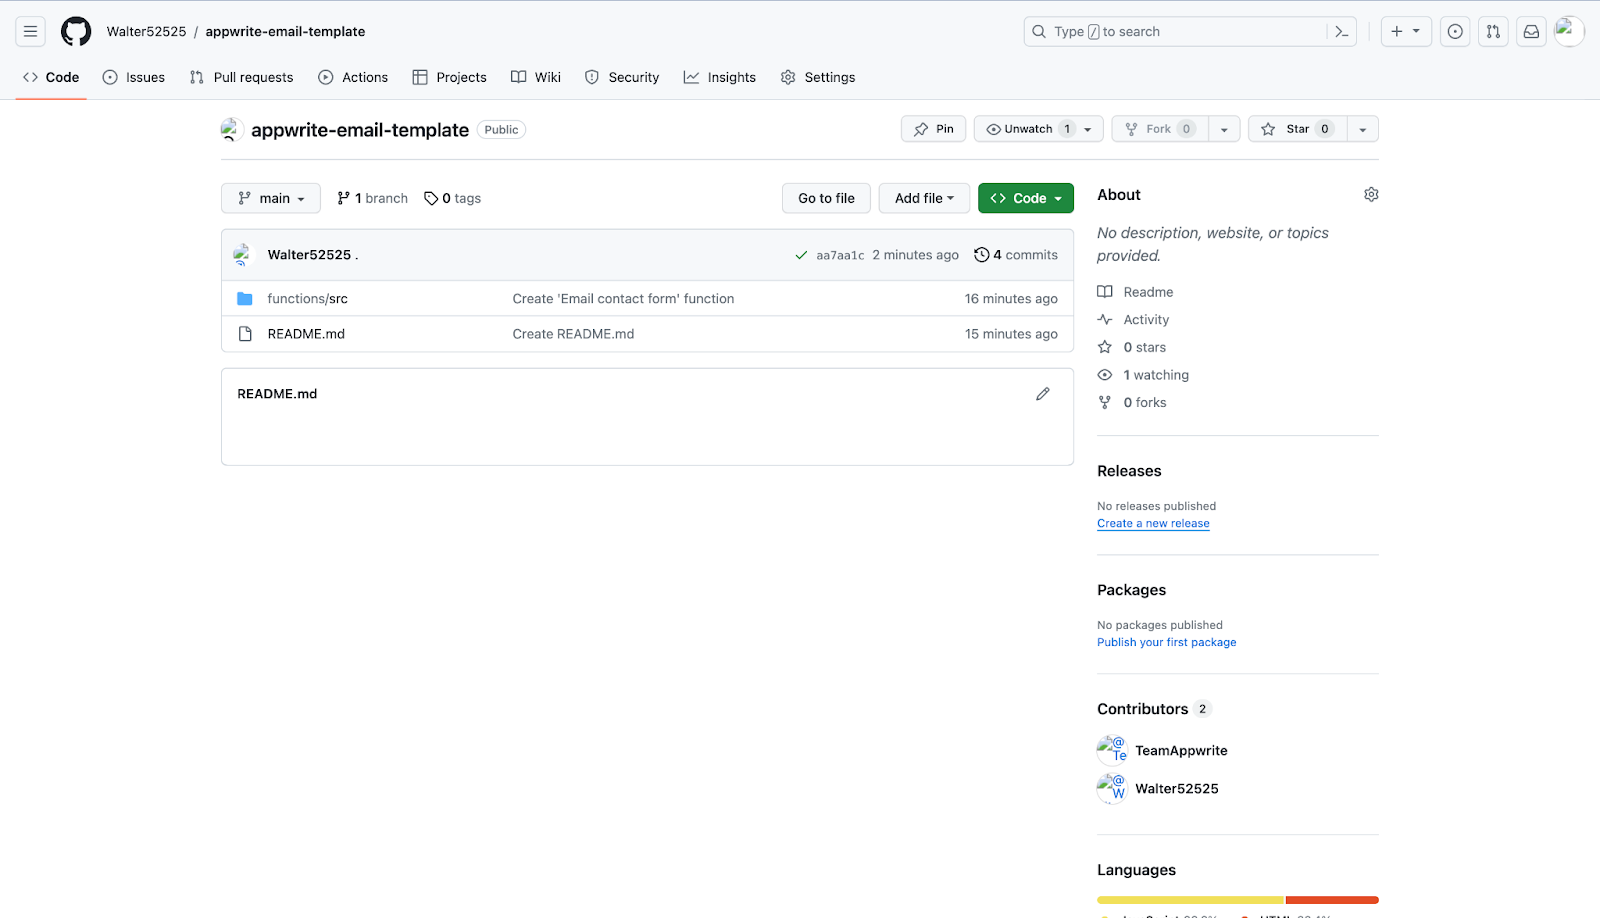1600x918 pixels.
Task: Open commit aa7aa1c
Action: pyautogui.click(x=840, y=255)
